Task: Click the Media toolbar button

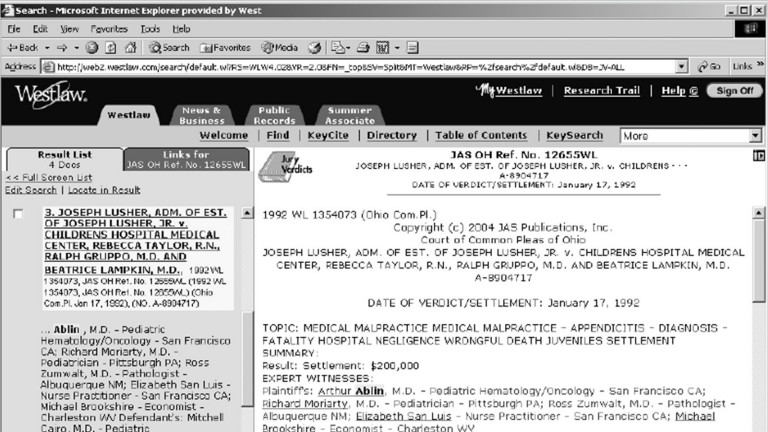Action: click(x=280, y=47)
